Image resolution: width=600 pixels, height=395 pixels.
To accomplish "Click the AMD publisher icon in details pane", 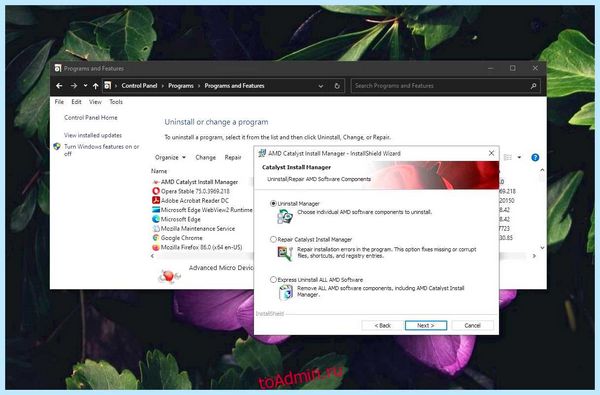I will pos(169,276).
